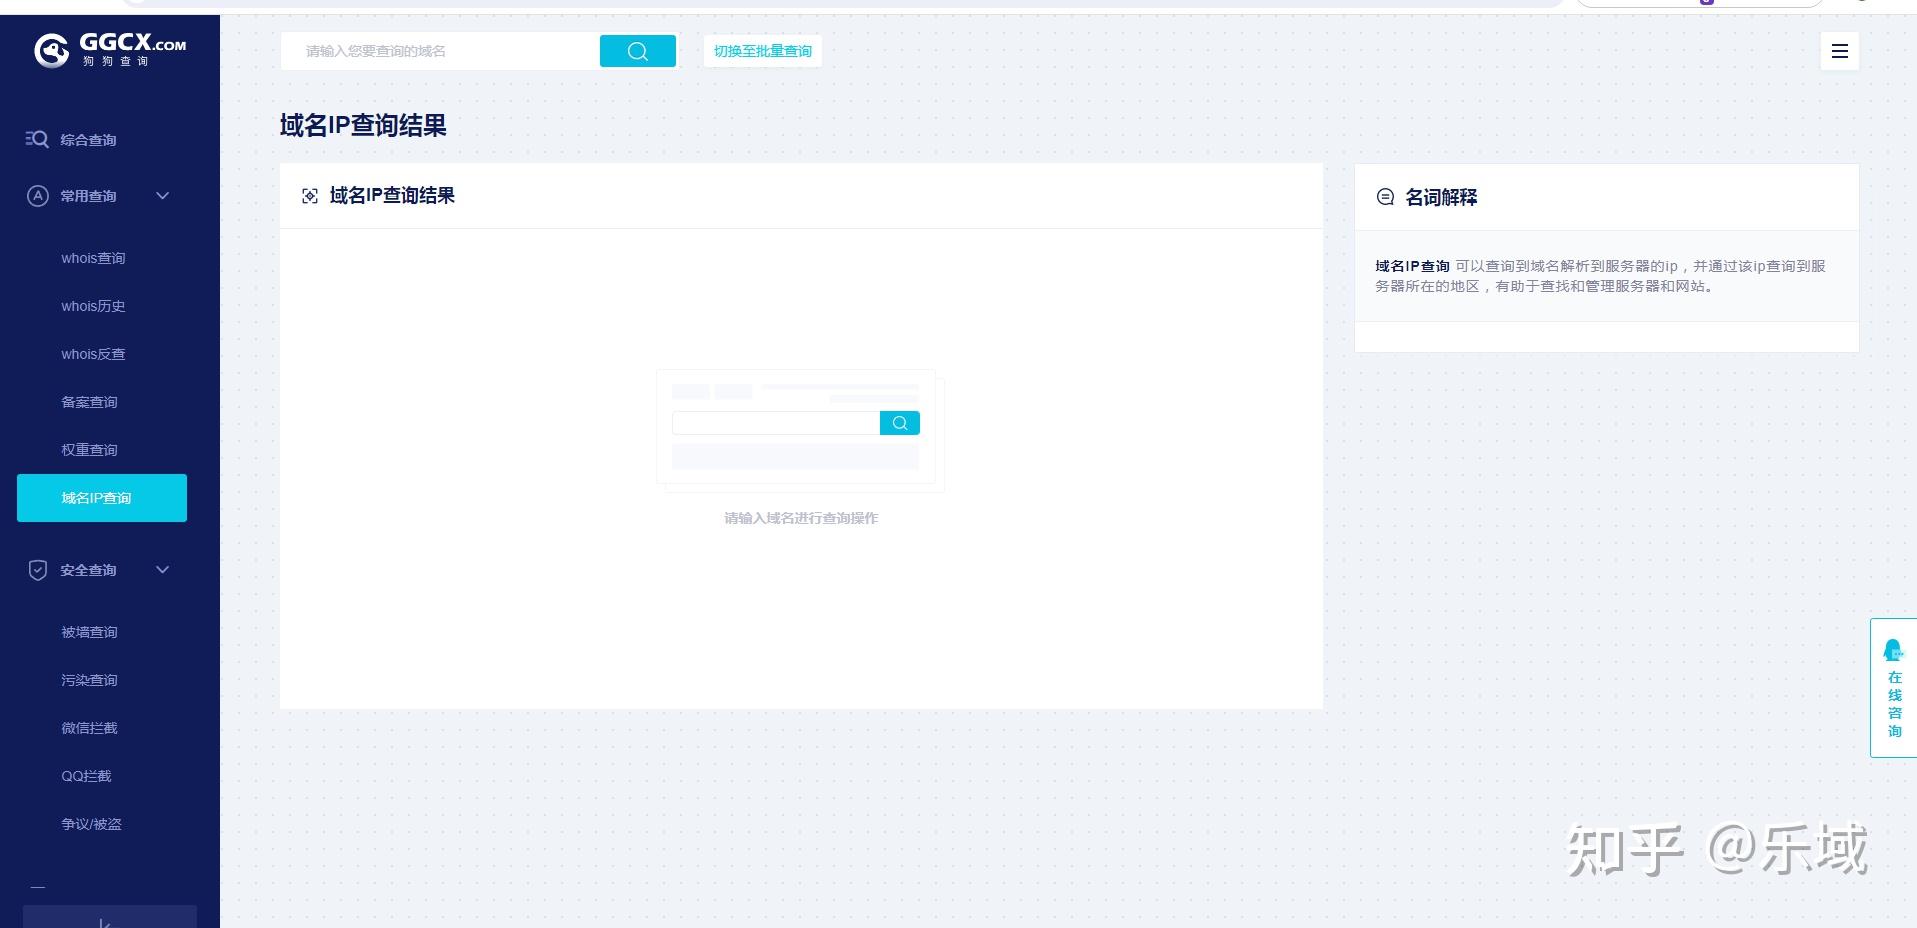
Task: Open 综合查询 menu item
Action: point(88,140)
